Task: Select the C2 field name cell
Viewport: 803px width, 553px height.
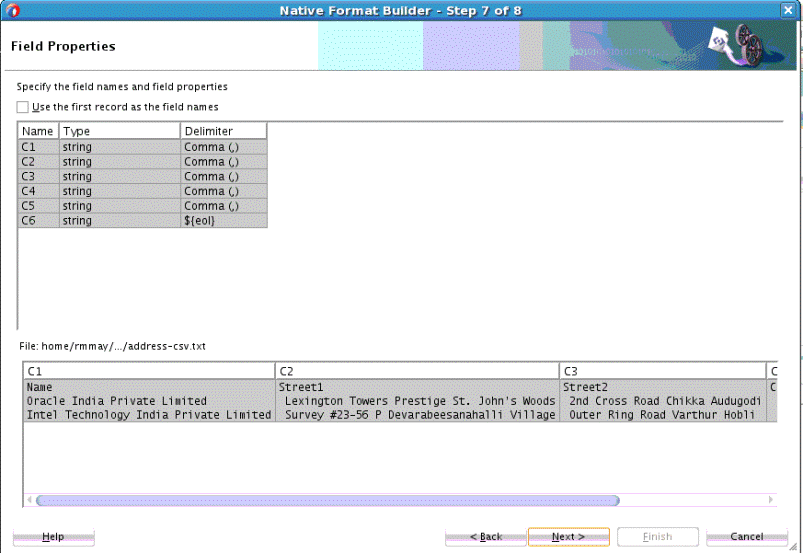Action: 38,162
